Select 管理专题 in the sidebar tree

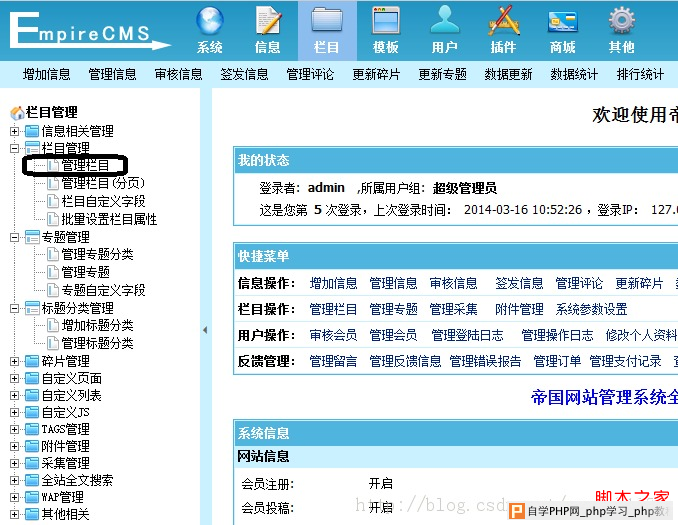point(86,272)
